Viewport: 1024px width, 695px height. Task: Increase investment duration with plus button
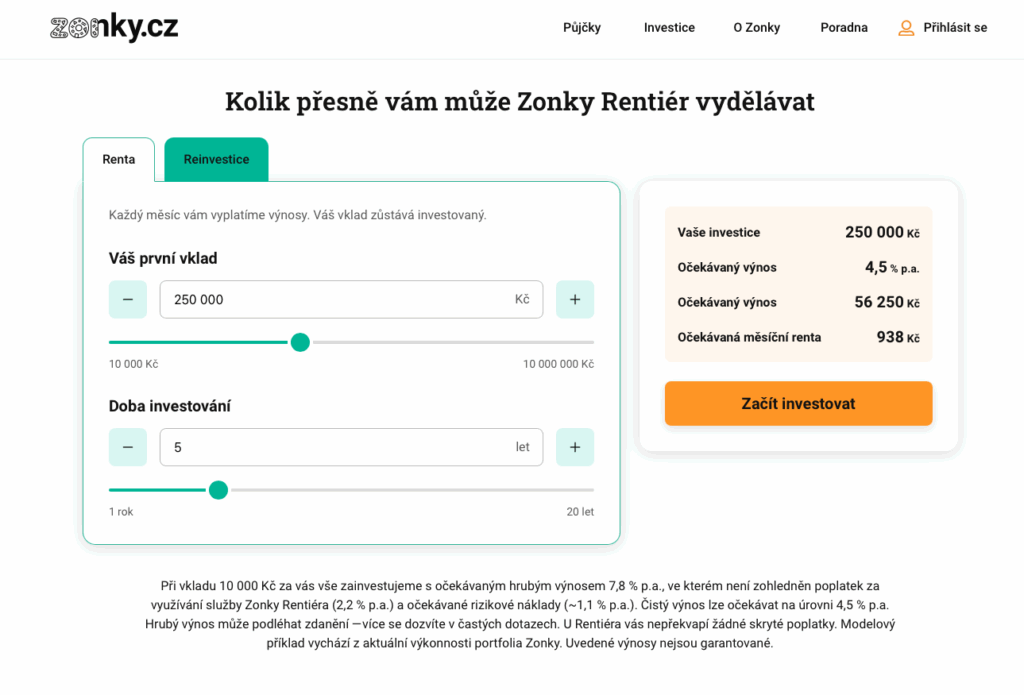575,447
